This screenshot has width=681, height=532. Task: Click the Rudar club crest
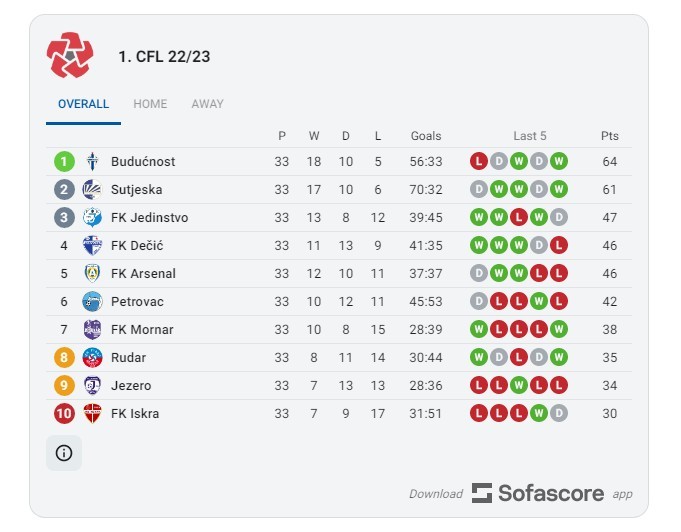(x=92, y=357)
